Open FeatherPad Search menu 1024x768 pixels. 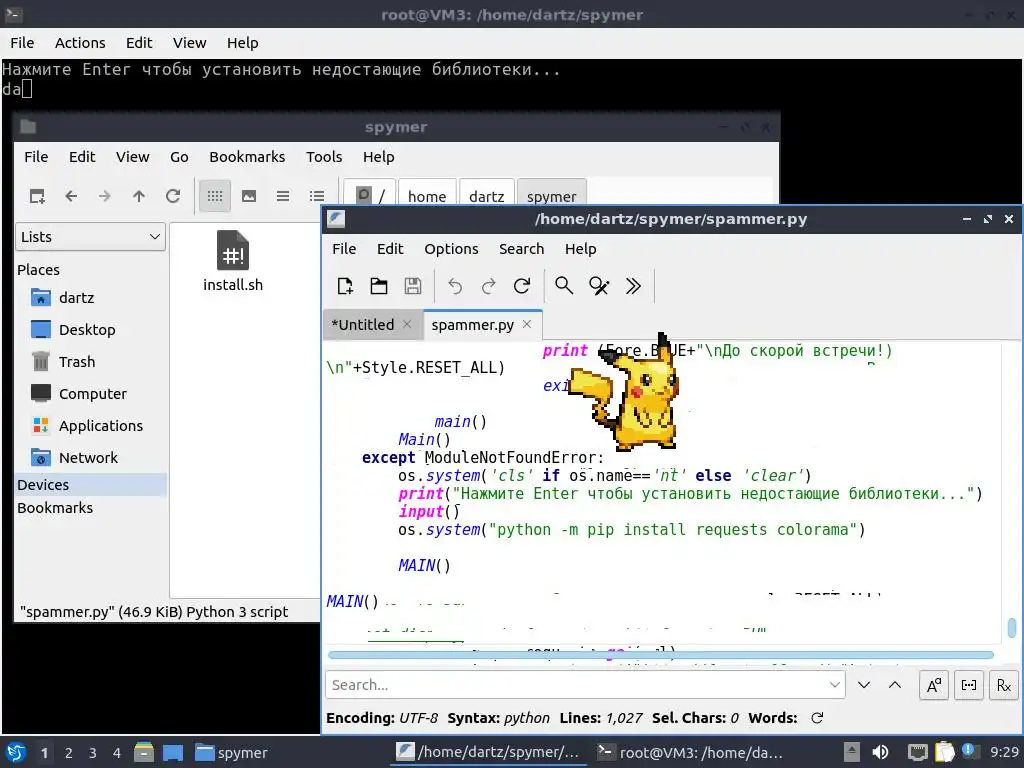pyautogui.click(x=521, y=249)
